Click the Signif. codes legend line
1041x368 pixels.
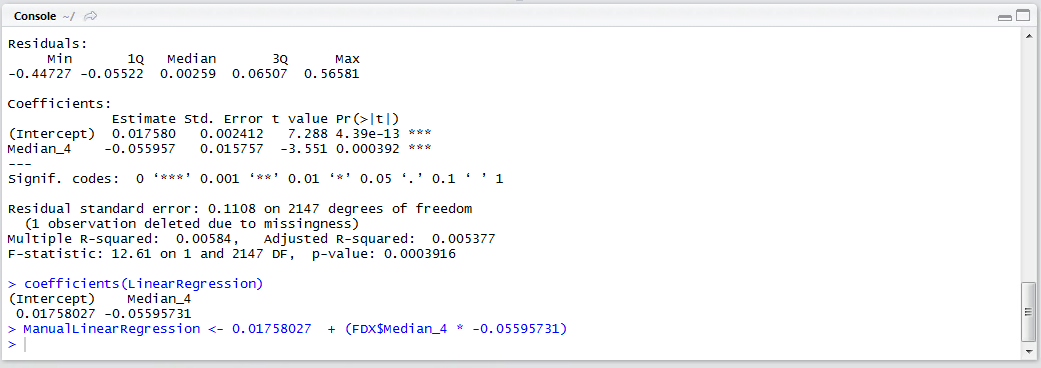click(255, 179)
